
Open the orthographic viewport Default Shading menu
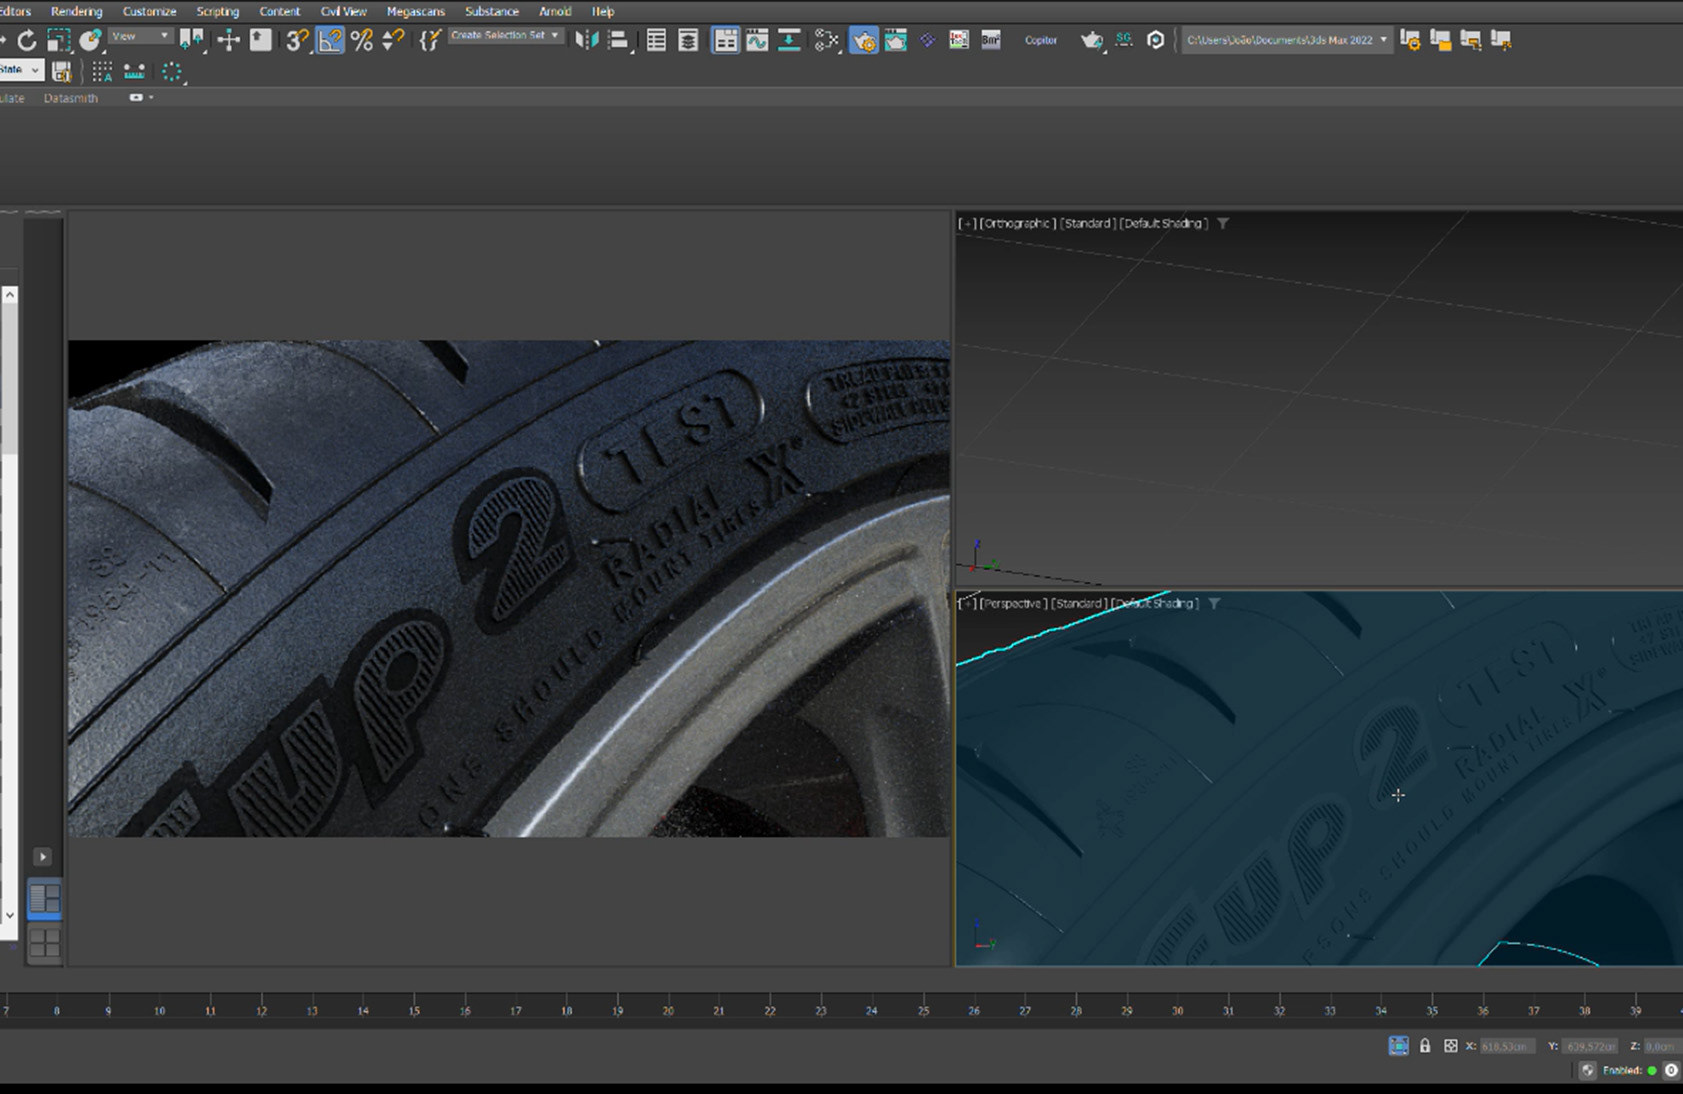click(x=1164, y=223)
